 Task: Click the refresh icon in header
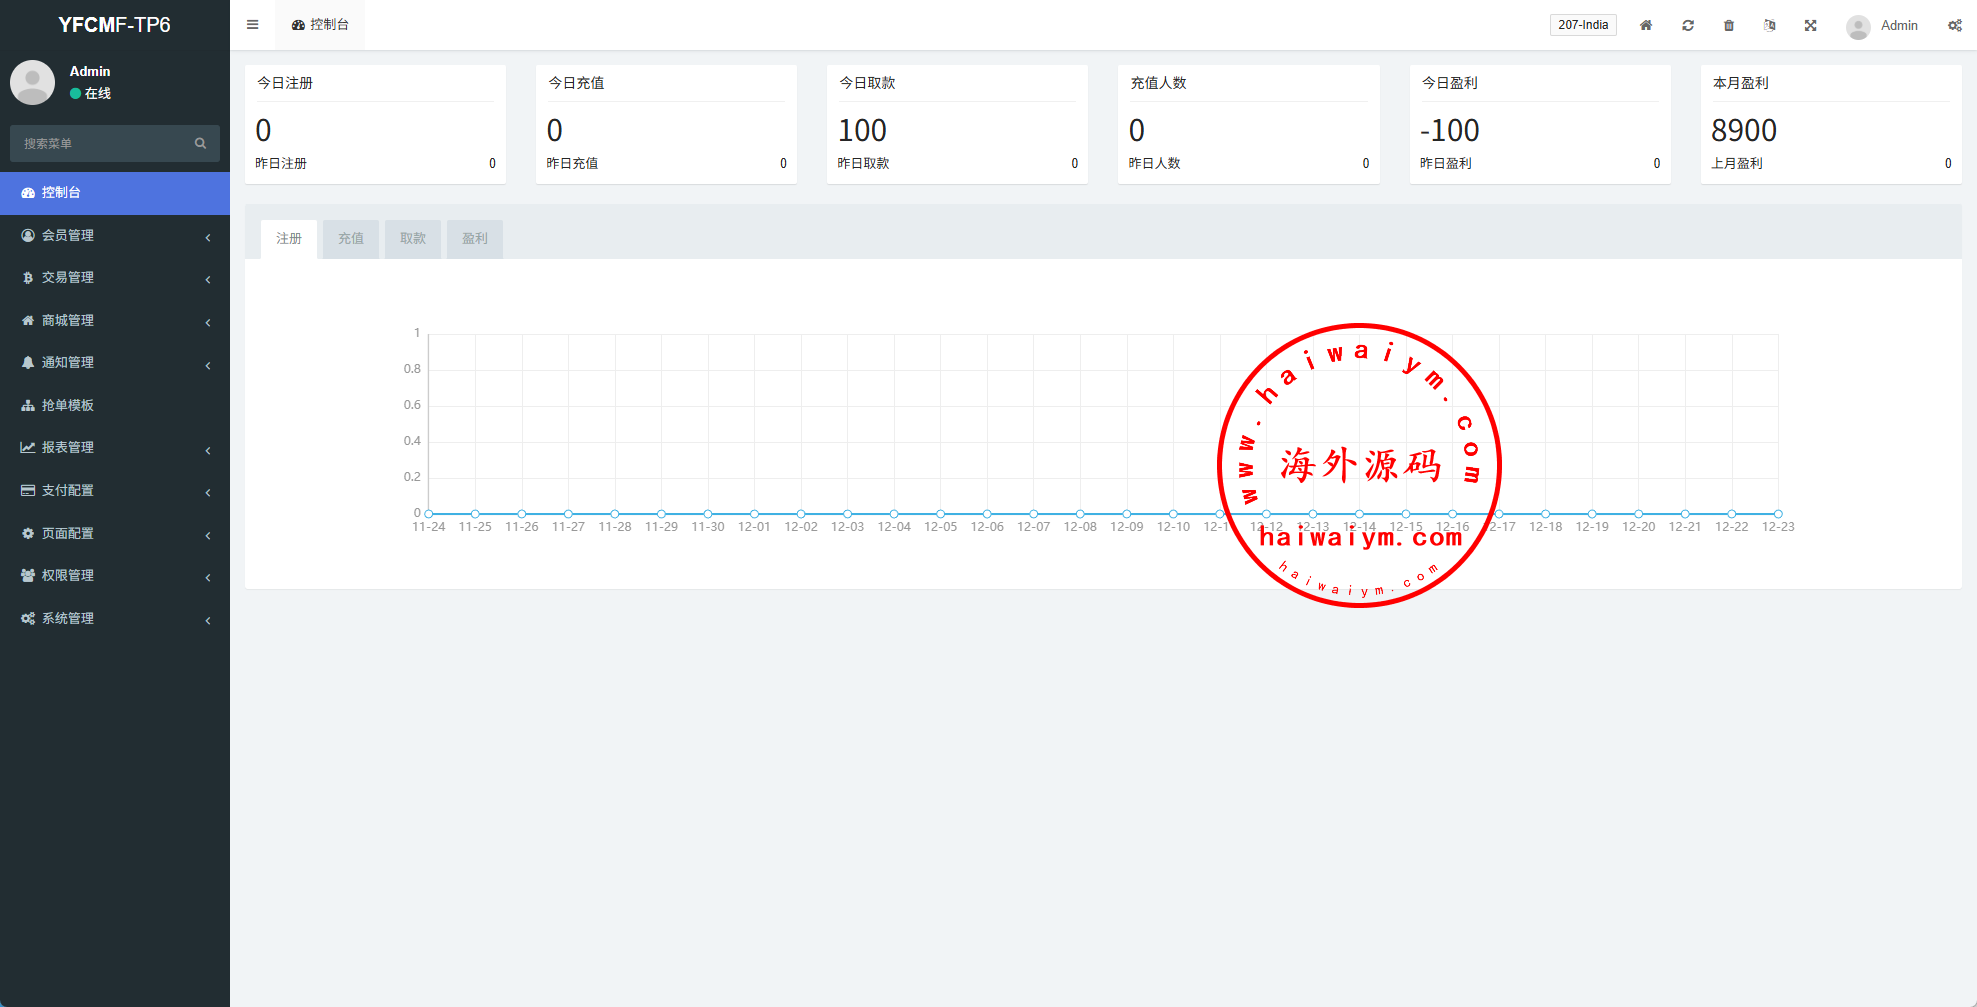(1688, 25)
